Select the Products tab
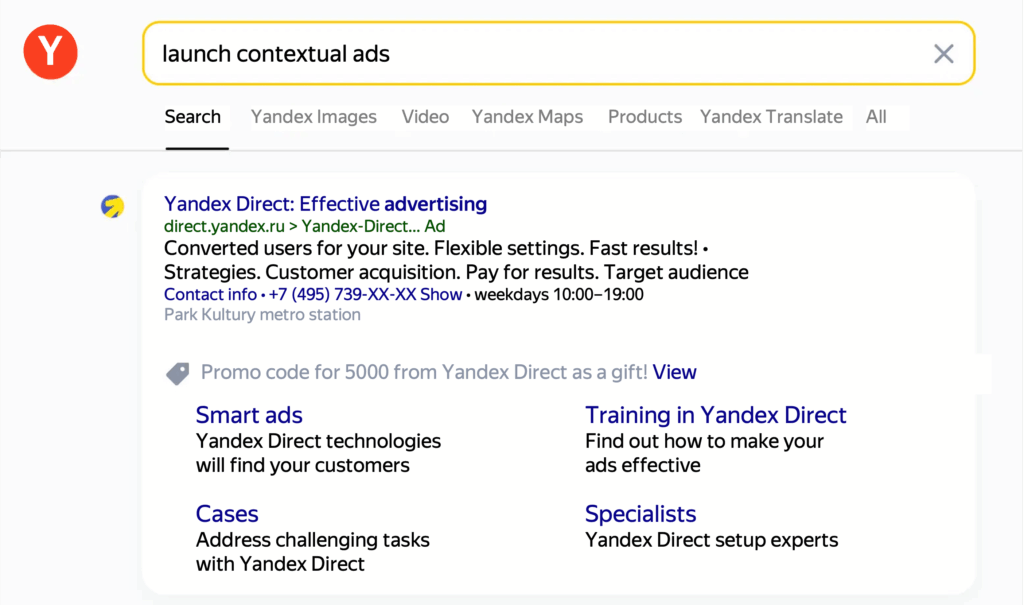The width and height of the screenshot is (1024, 605). tap(645, 117)
